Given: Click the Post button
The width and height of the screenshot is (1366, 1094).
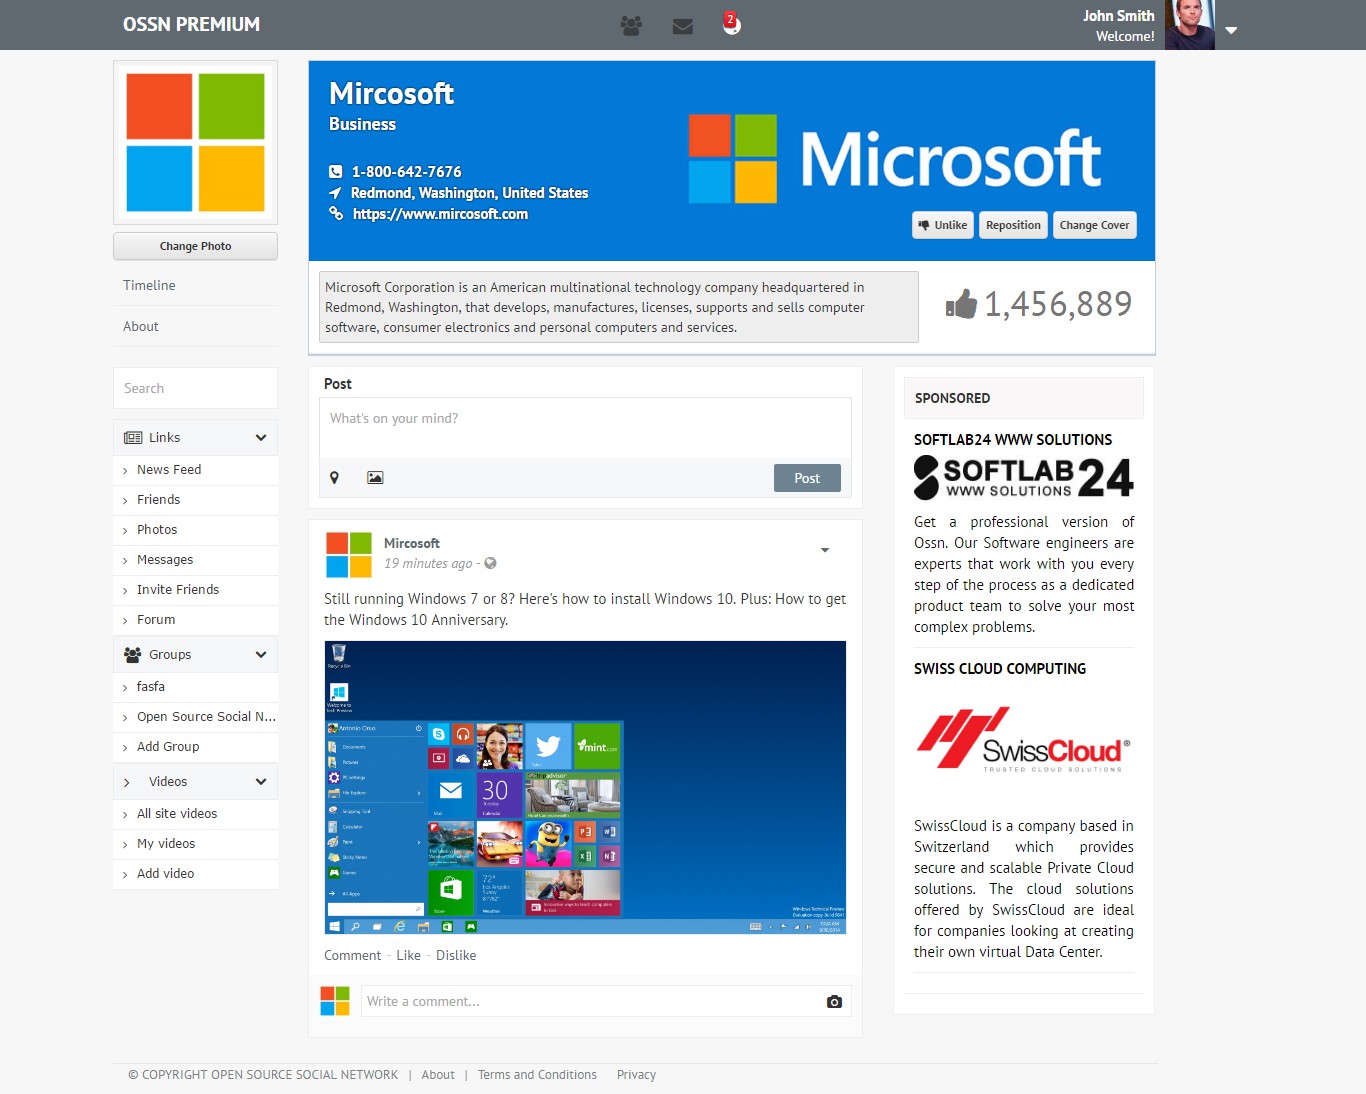Looking at the screenshot, I should 807,478.
